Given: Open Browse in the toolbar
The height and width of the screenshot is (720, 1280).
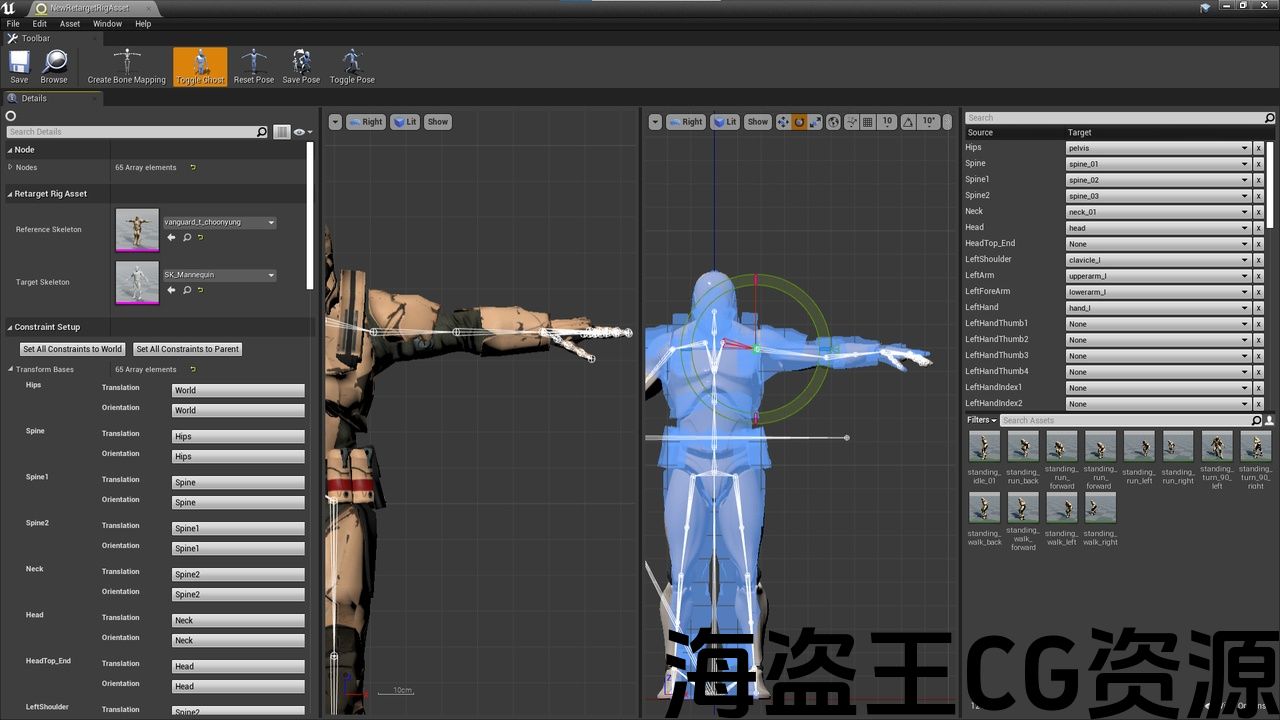Looking at the screenshot, I should coord(54,65).
